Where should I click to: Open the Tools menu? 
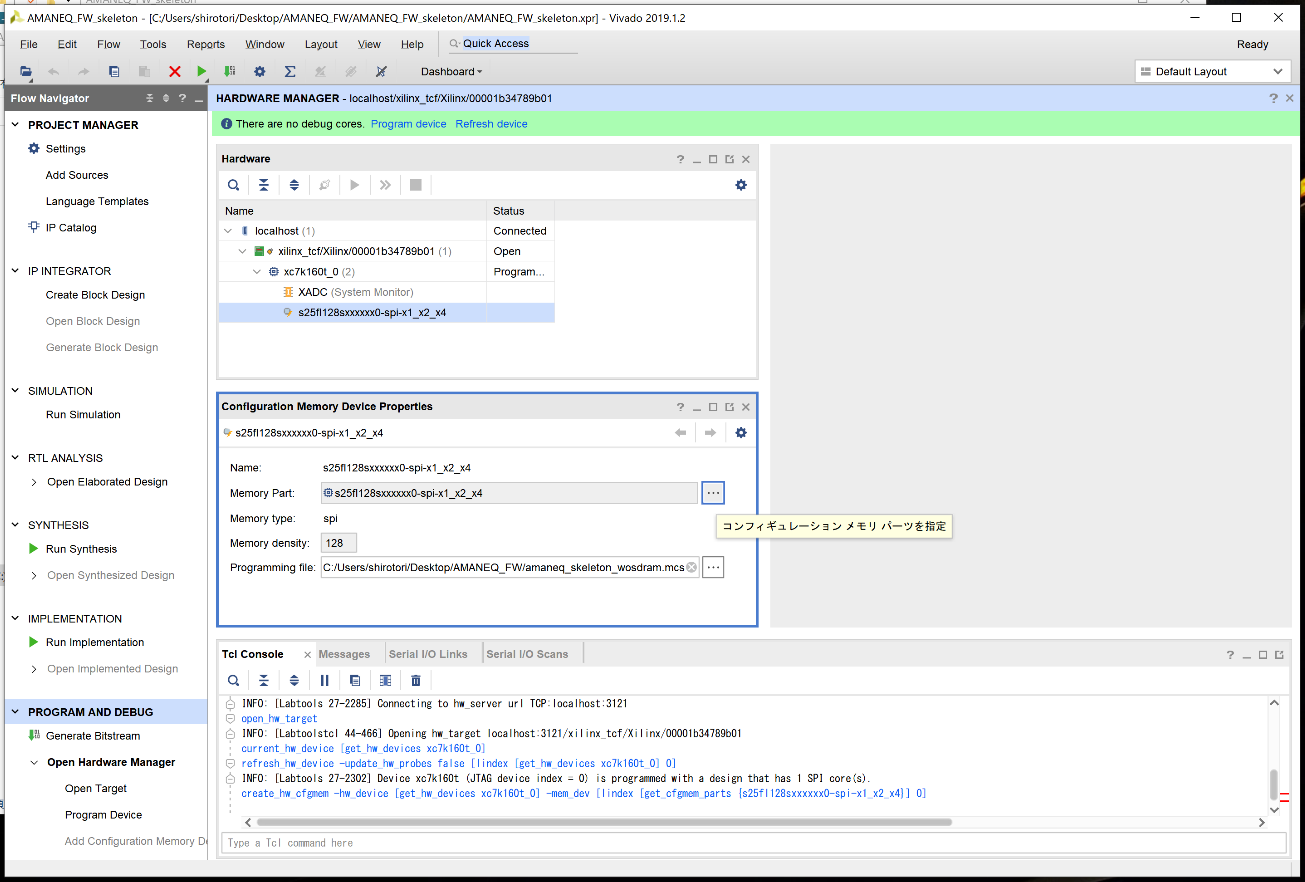click(153, 44)
